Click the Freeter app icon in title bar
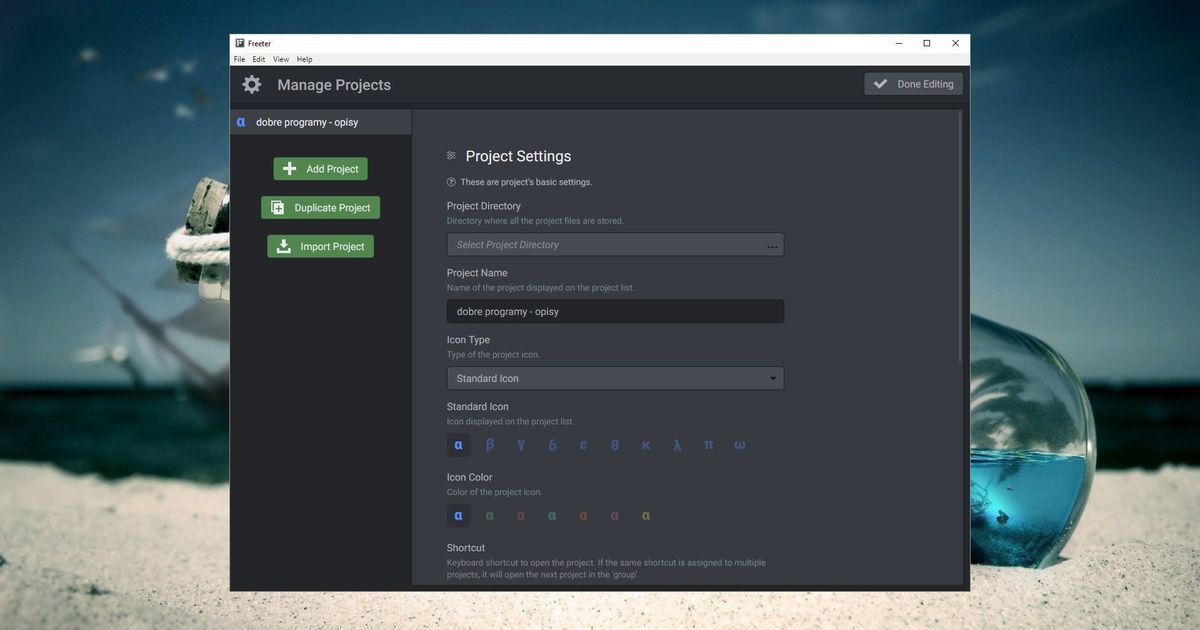The image size is (1200, 630). tap(240, 43)
